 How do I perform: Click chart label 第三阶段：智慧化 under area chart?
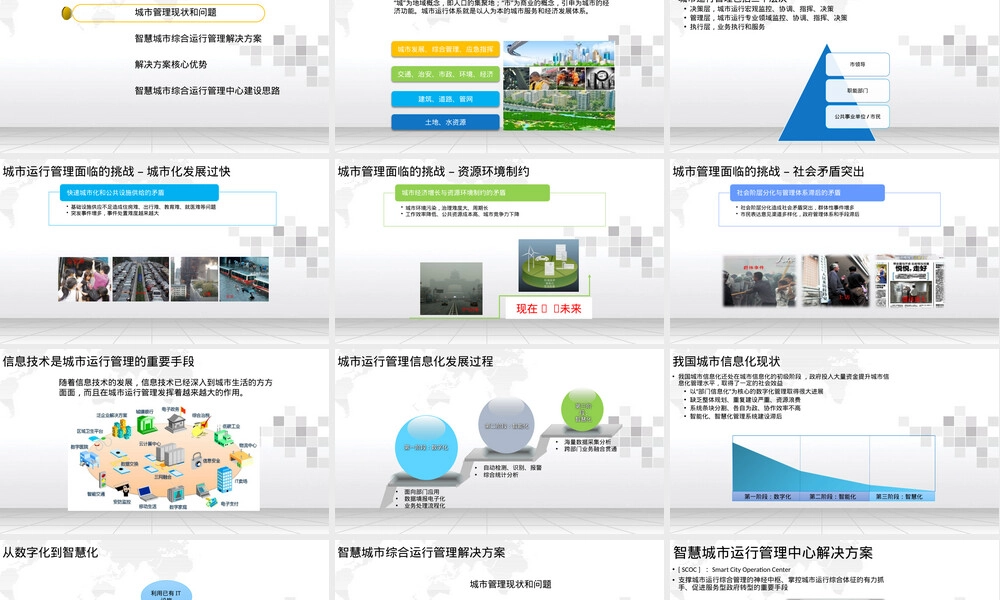[899, 496]
